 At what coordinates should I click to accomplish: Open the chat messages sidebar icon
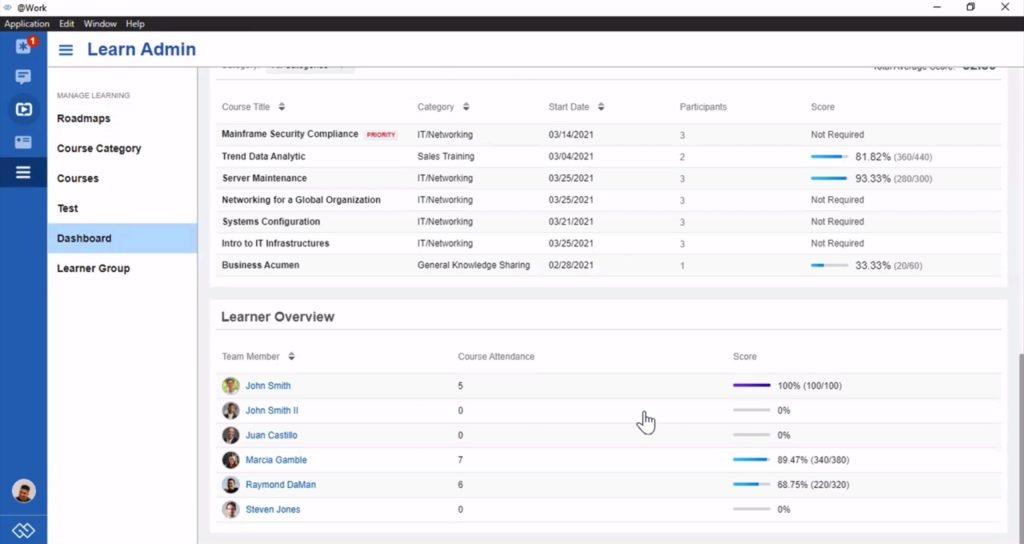(x=23, y=77)
